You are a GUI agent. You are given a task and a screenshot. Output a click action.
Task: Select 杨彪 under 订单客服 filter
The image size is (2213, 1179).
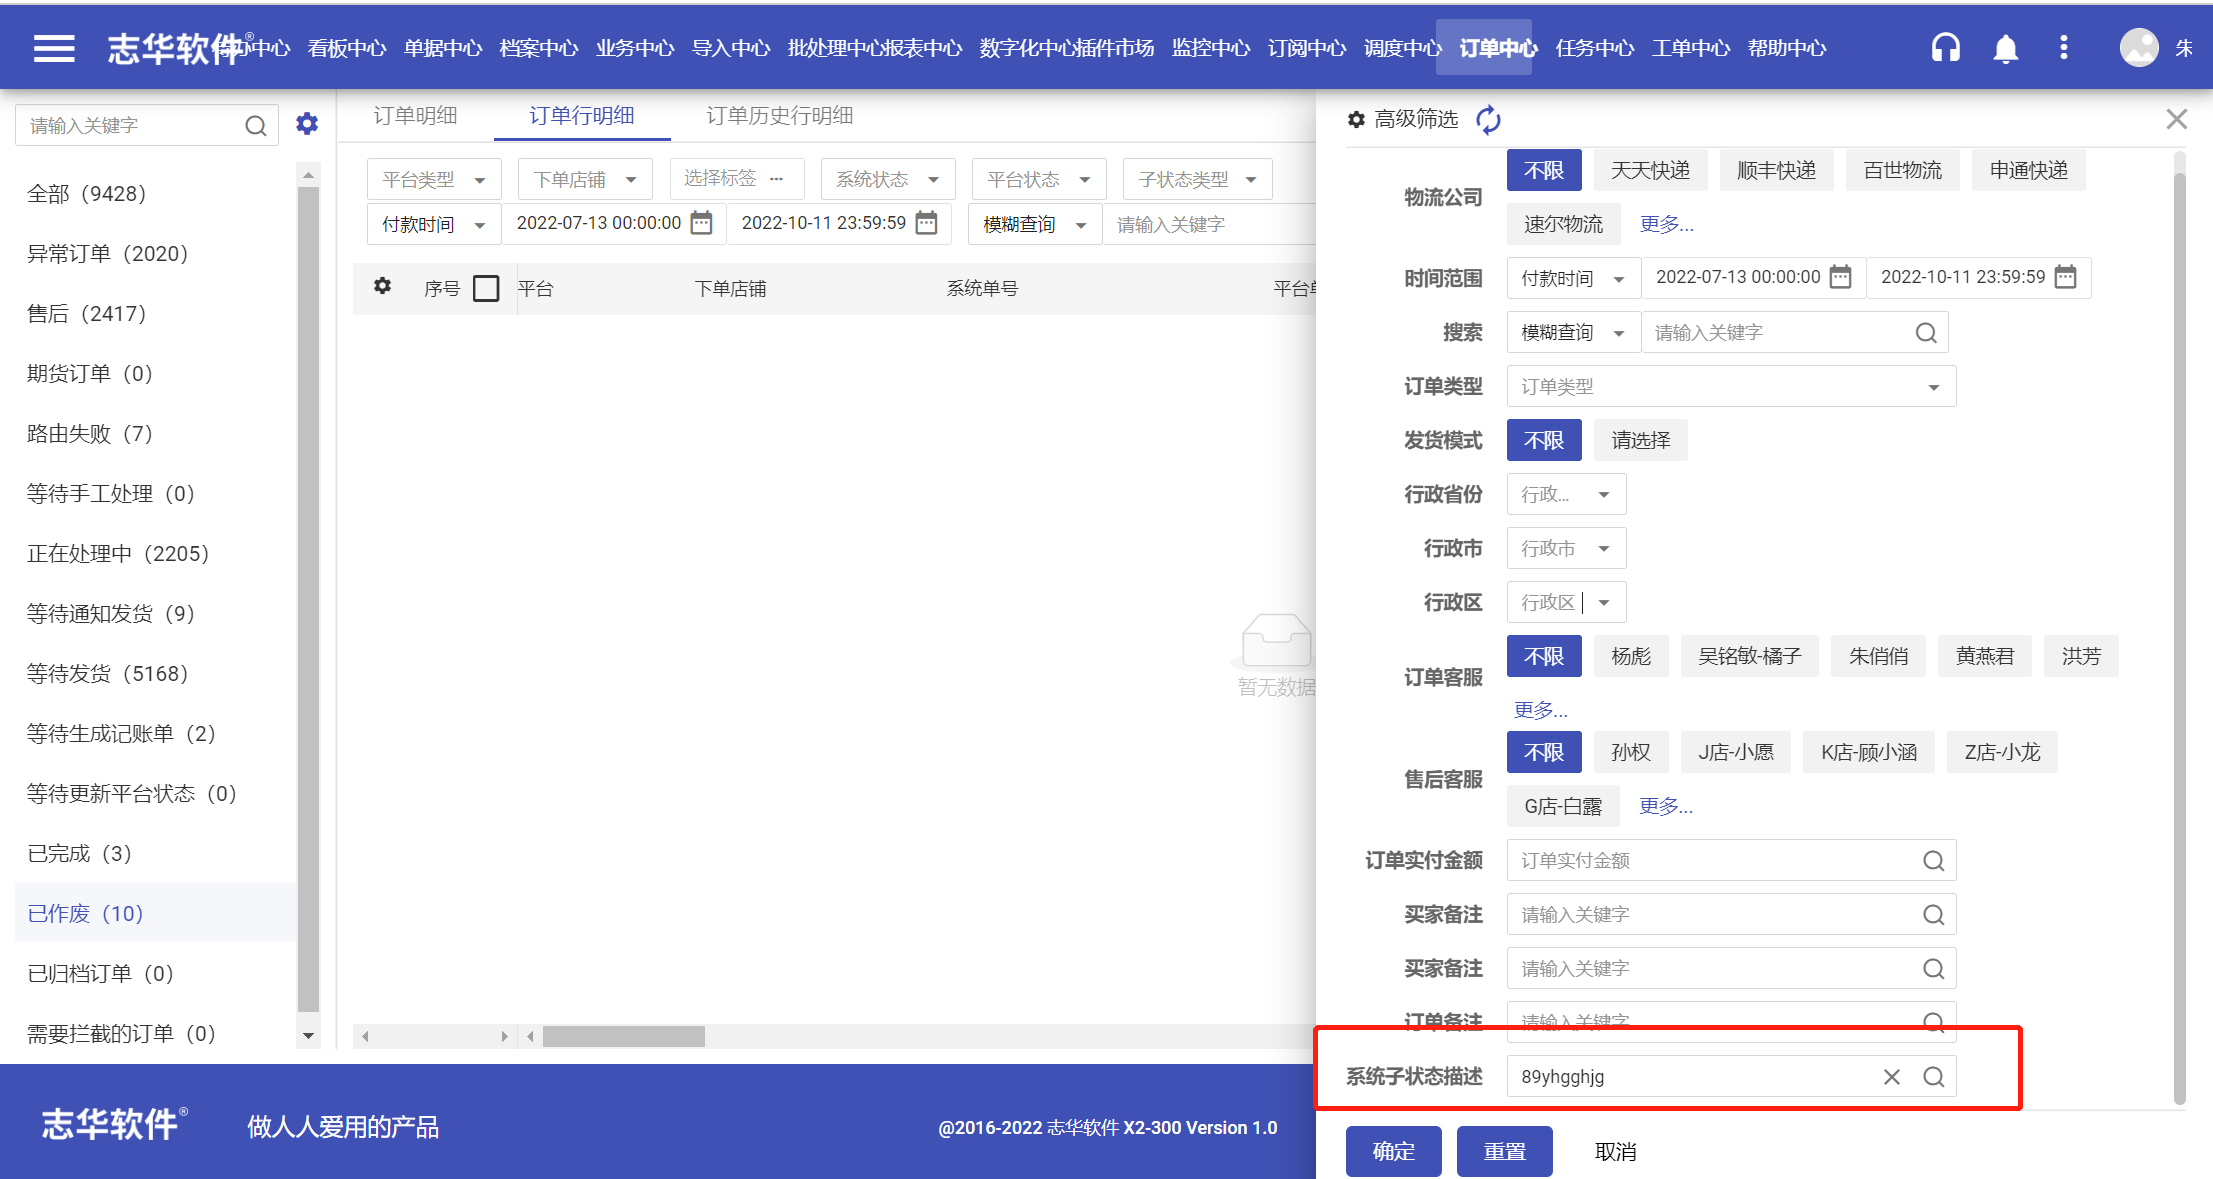(x=1631, y=657)
